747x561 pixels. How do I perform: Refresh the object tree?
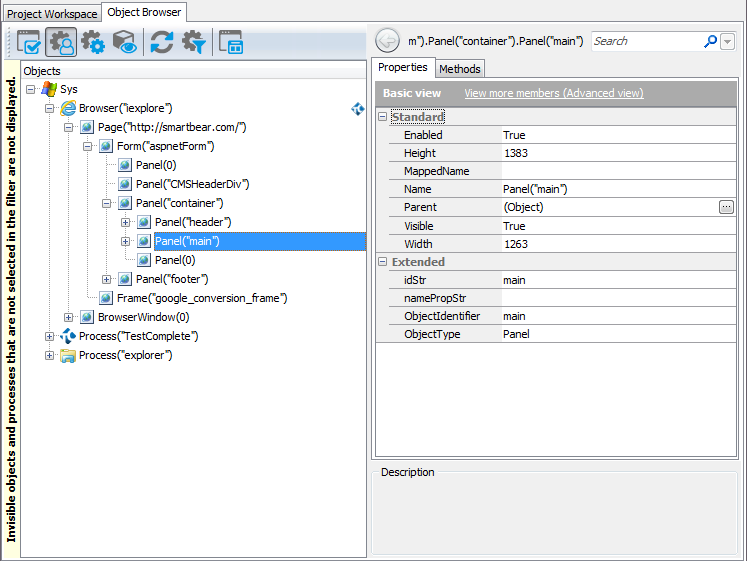pyautogui.click(x=161, y=42)
